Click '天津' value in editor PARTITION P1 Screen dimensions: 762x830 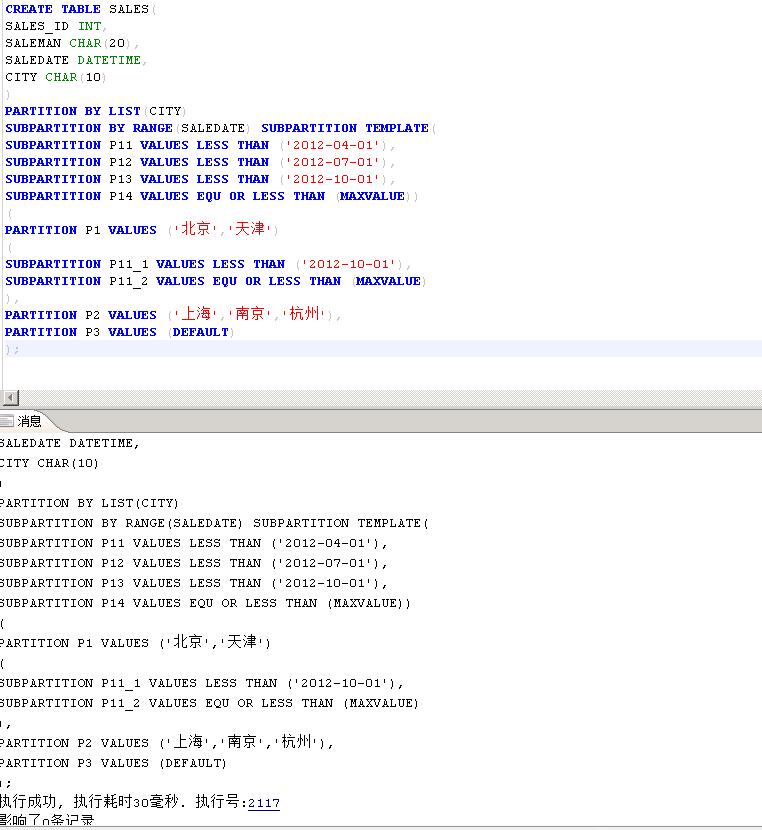[x=250, y=229]
